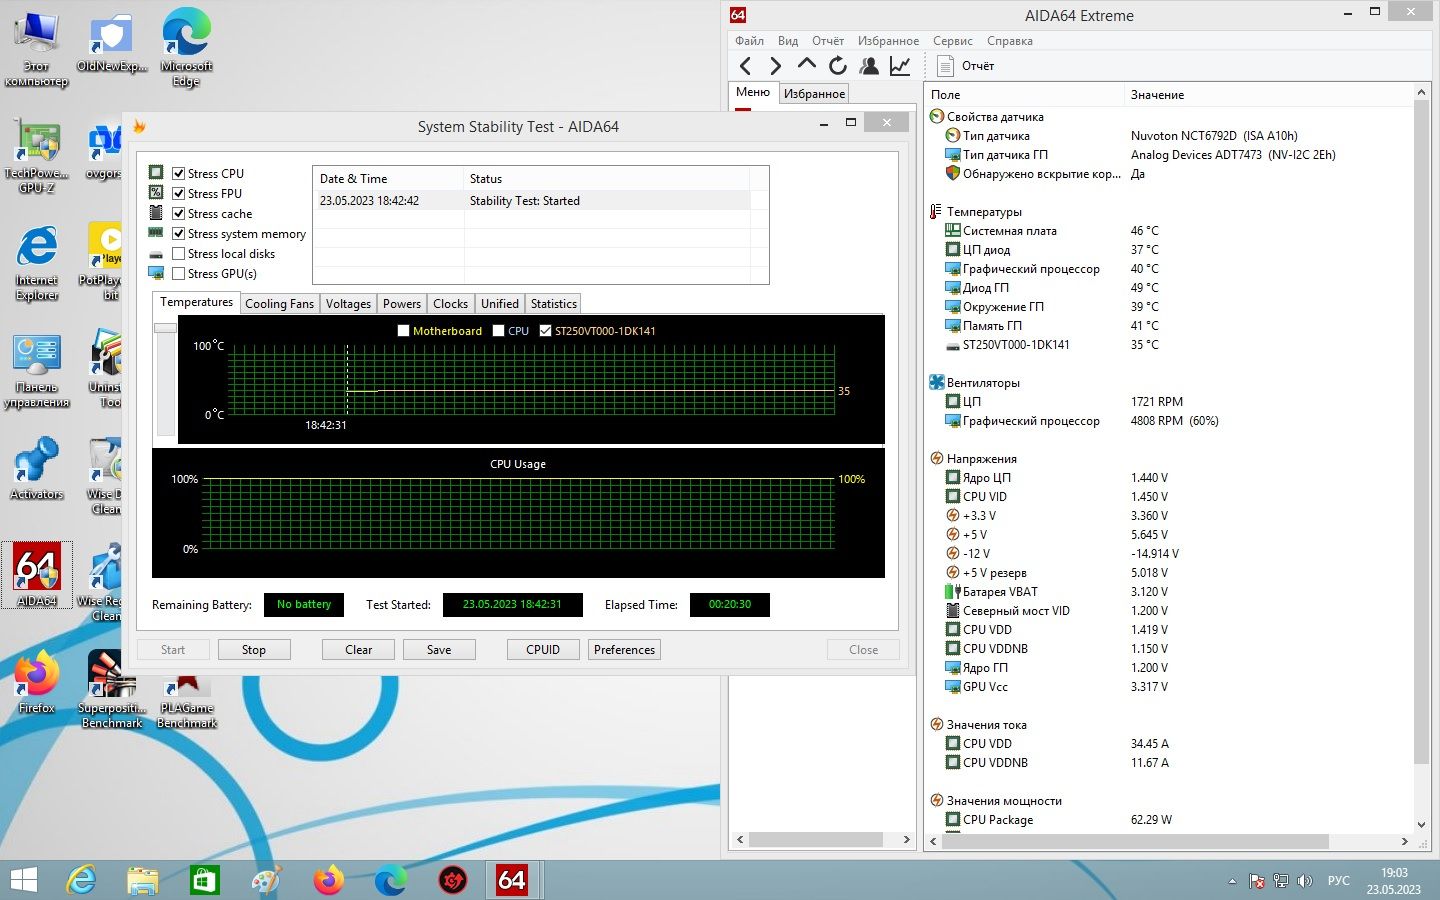Uncheck Stress cache
The image size is (1440, 900).
178,213
